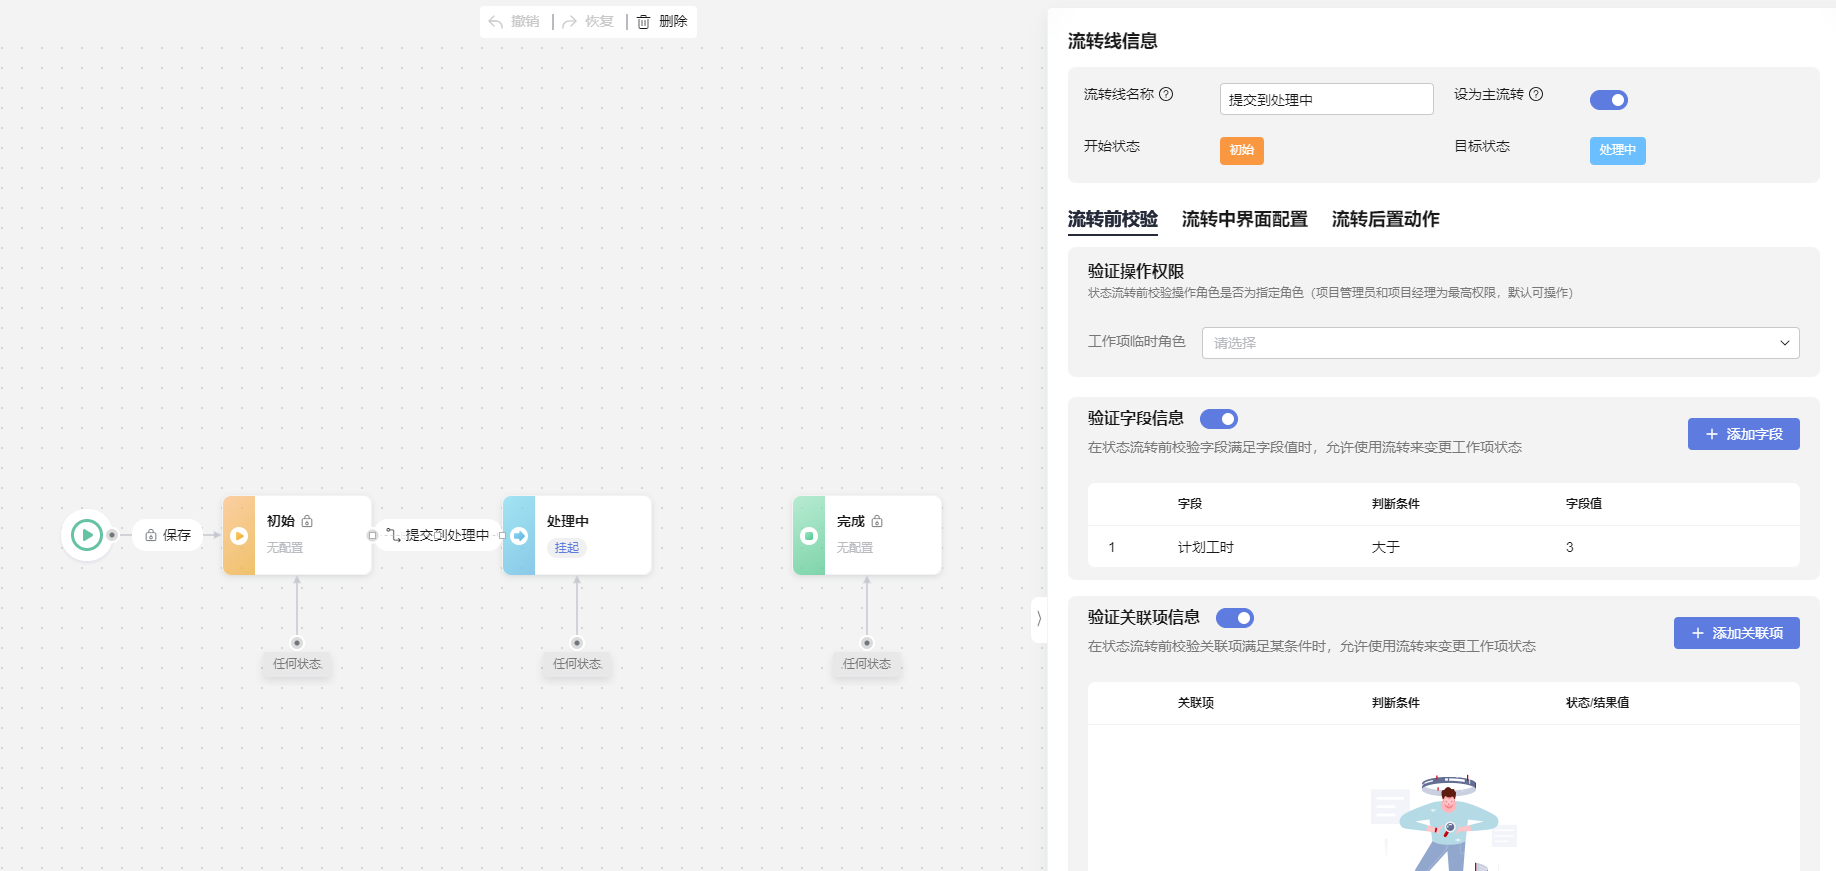Screen dimensions: 1836x871
Task: Click blue arrow icon on 处理中 node
Action: [519, 536]
